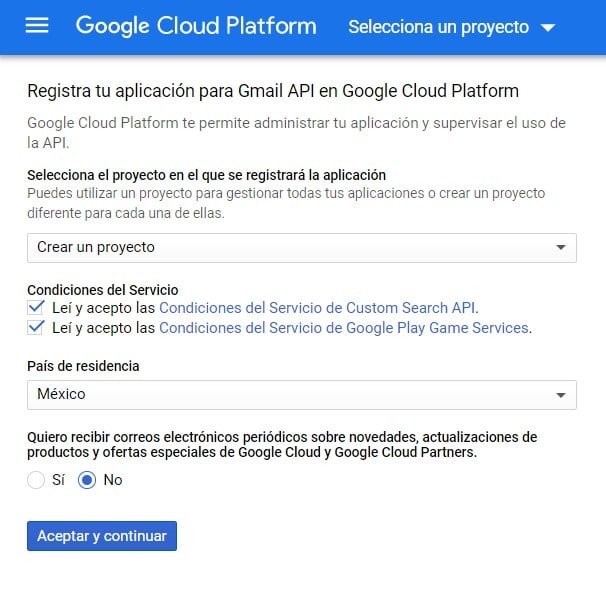
Task: Click the arrow beside Selecciona un proyecto
Action: coord(548,28)
